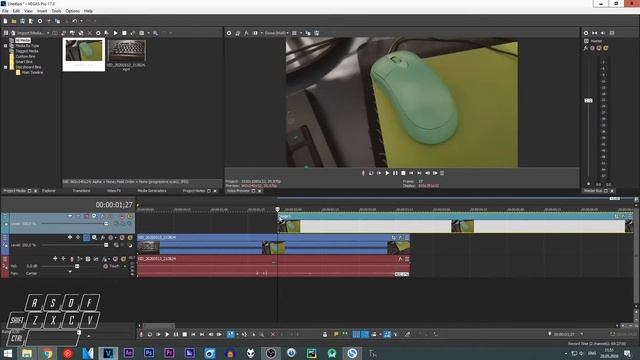Screen dimensions: 640x360
Task: Mute the audio track
Action: click(x=116, y=259)
